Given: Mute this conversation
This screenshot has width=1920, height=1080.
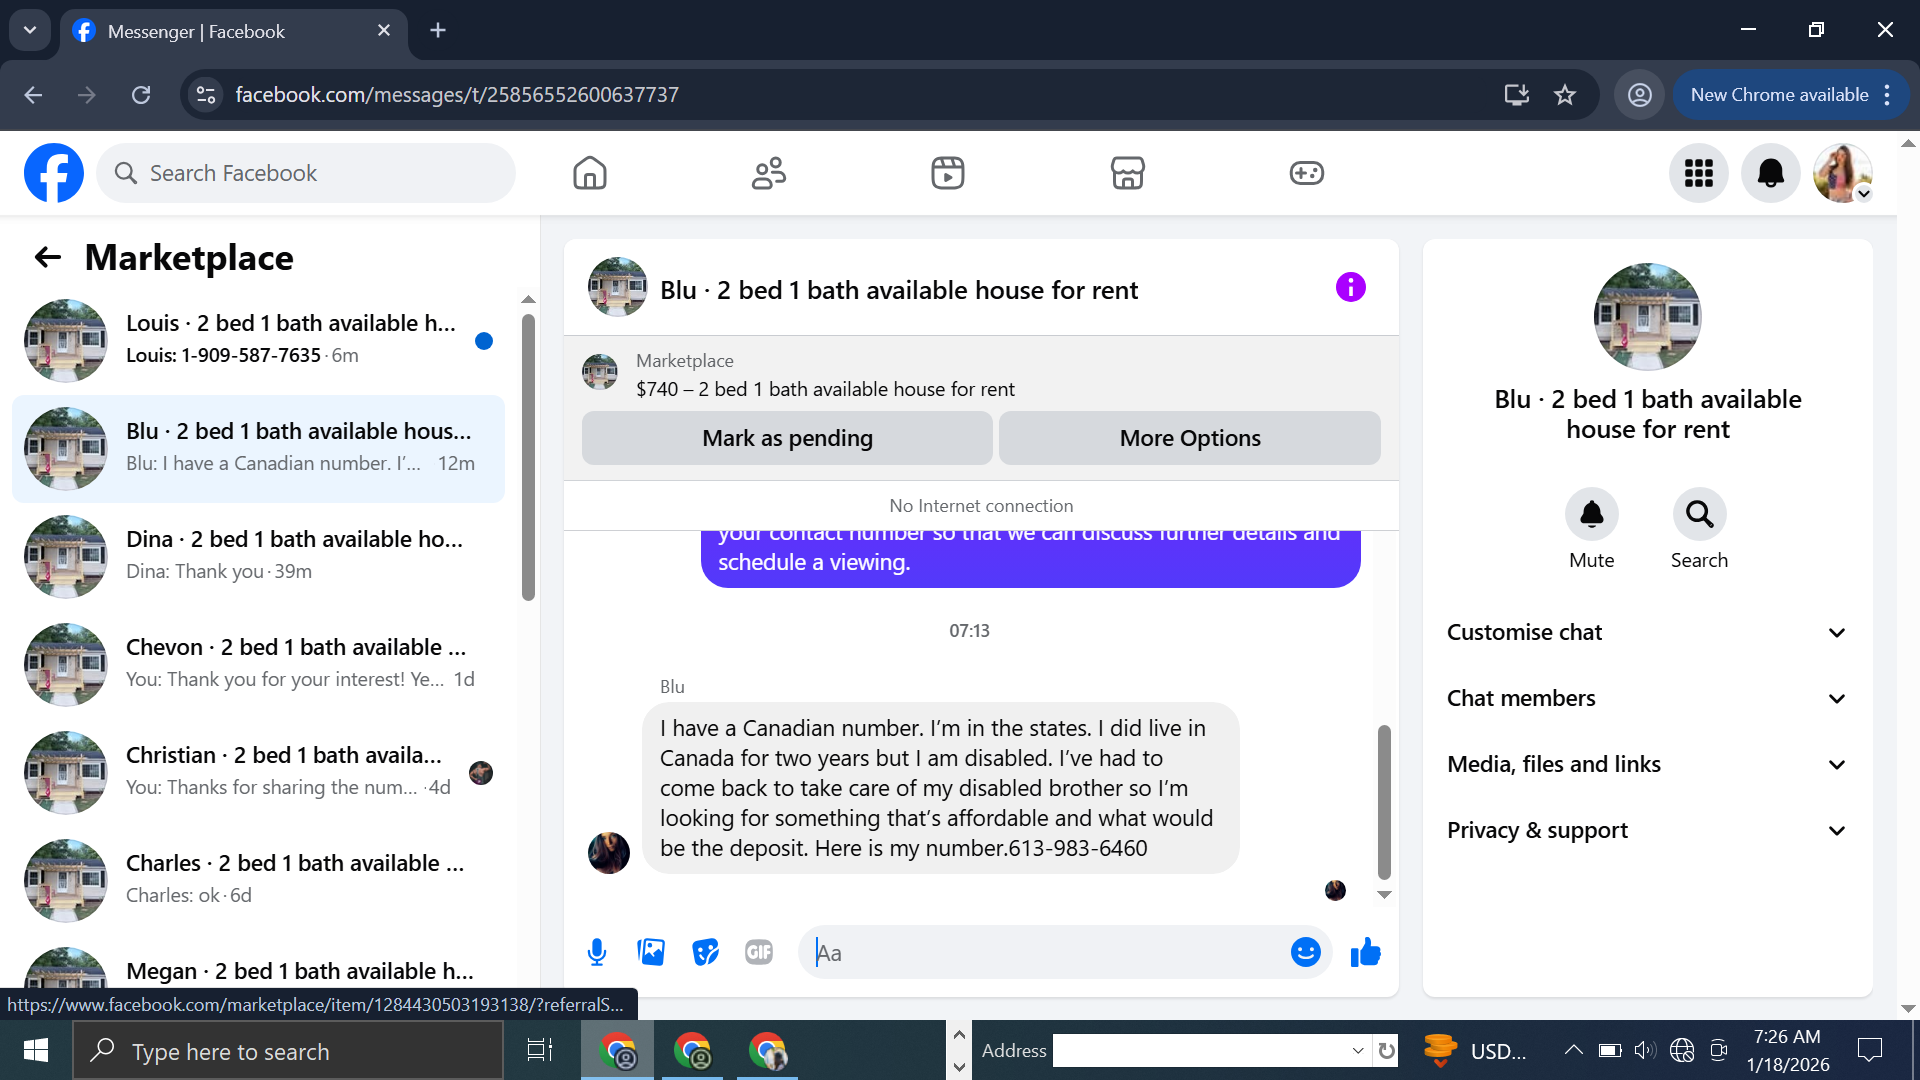Looking at the screenshot, I should (x=1591, y=515).
